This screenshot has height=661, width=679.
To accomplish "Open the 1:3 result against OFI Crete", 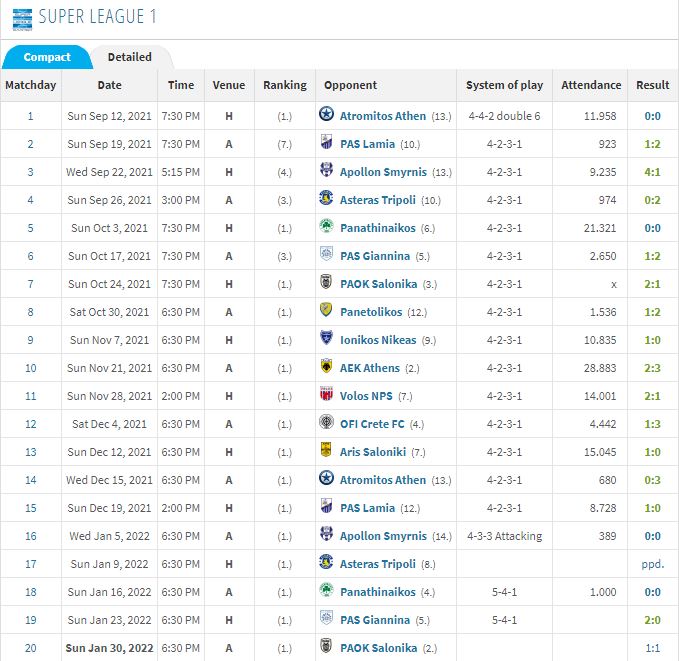I will click(x=652, y=424).
